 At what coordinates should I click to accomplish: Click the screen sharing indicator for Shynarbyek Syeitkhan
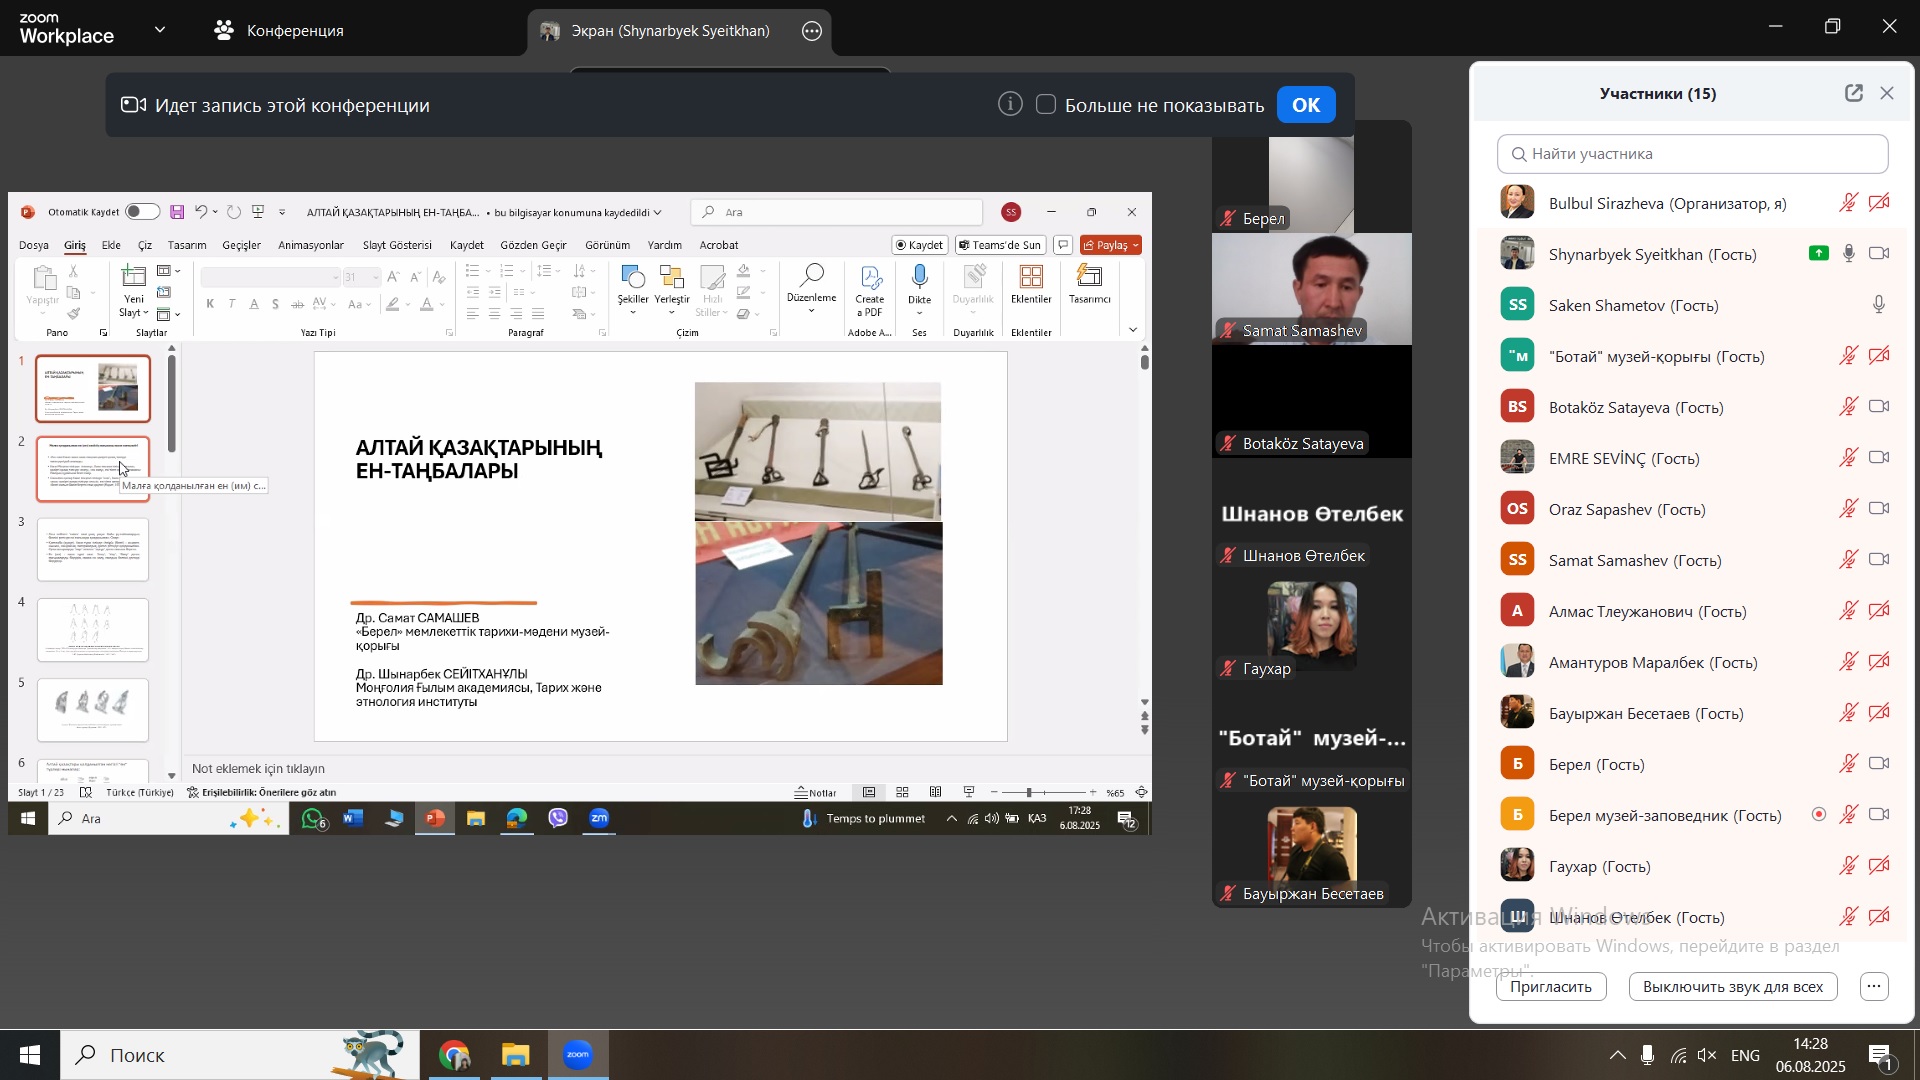coord(1819,254)
